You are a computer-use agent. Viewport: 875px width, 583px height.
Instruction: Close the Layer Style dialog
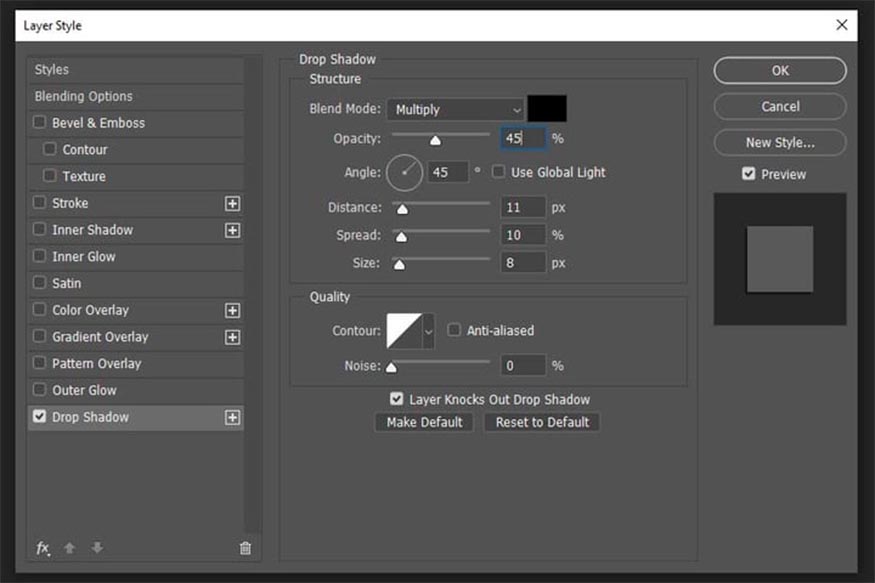click(842, 25)
